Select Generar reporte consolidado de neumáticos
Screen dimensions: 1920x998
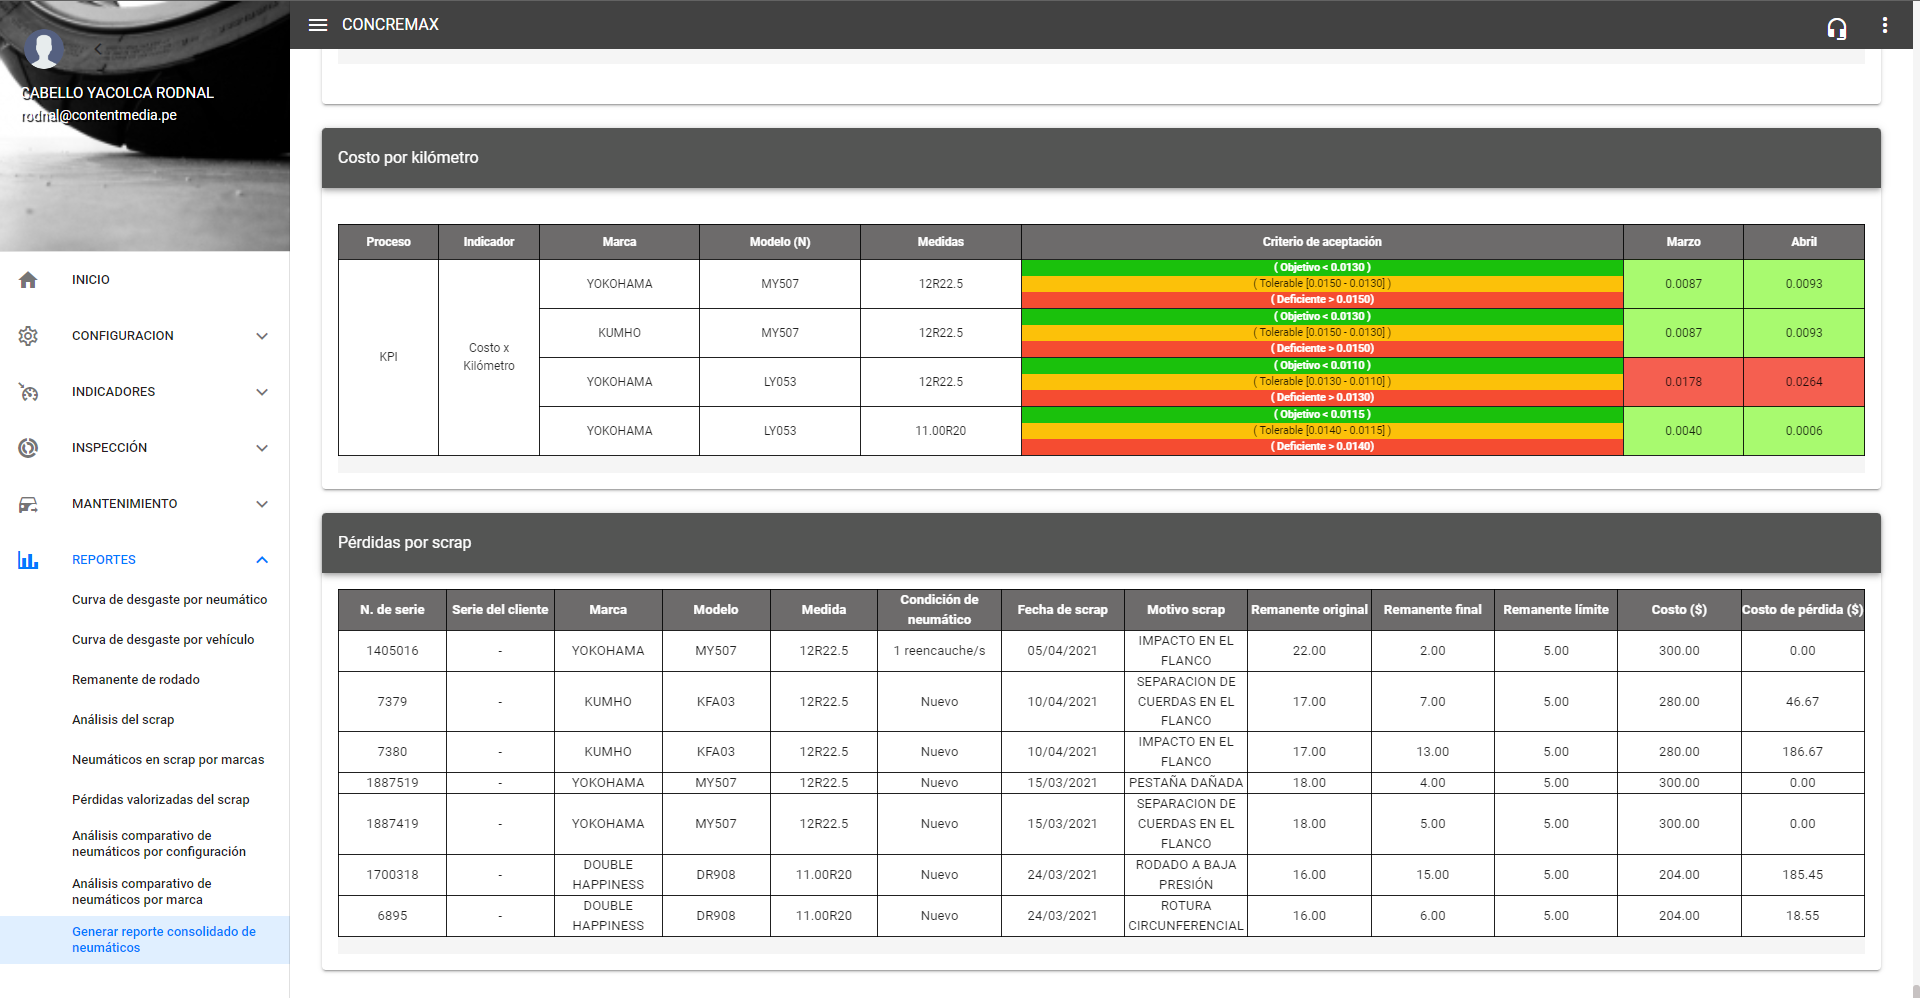(164, 940)
